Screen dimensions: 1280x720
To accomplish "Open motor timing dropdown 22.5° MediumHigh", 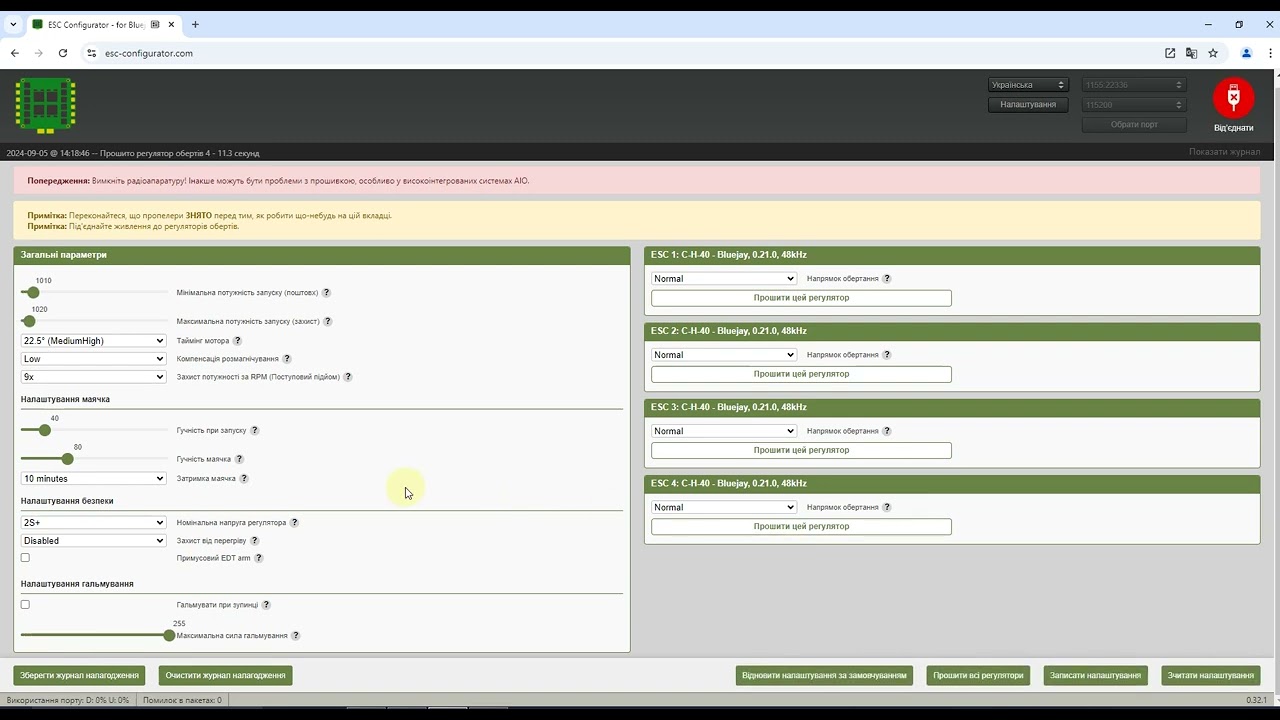I will pyautogui.click(x=93, y=341).
